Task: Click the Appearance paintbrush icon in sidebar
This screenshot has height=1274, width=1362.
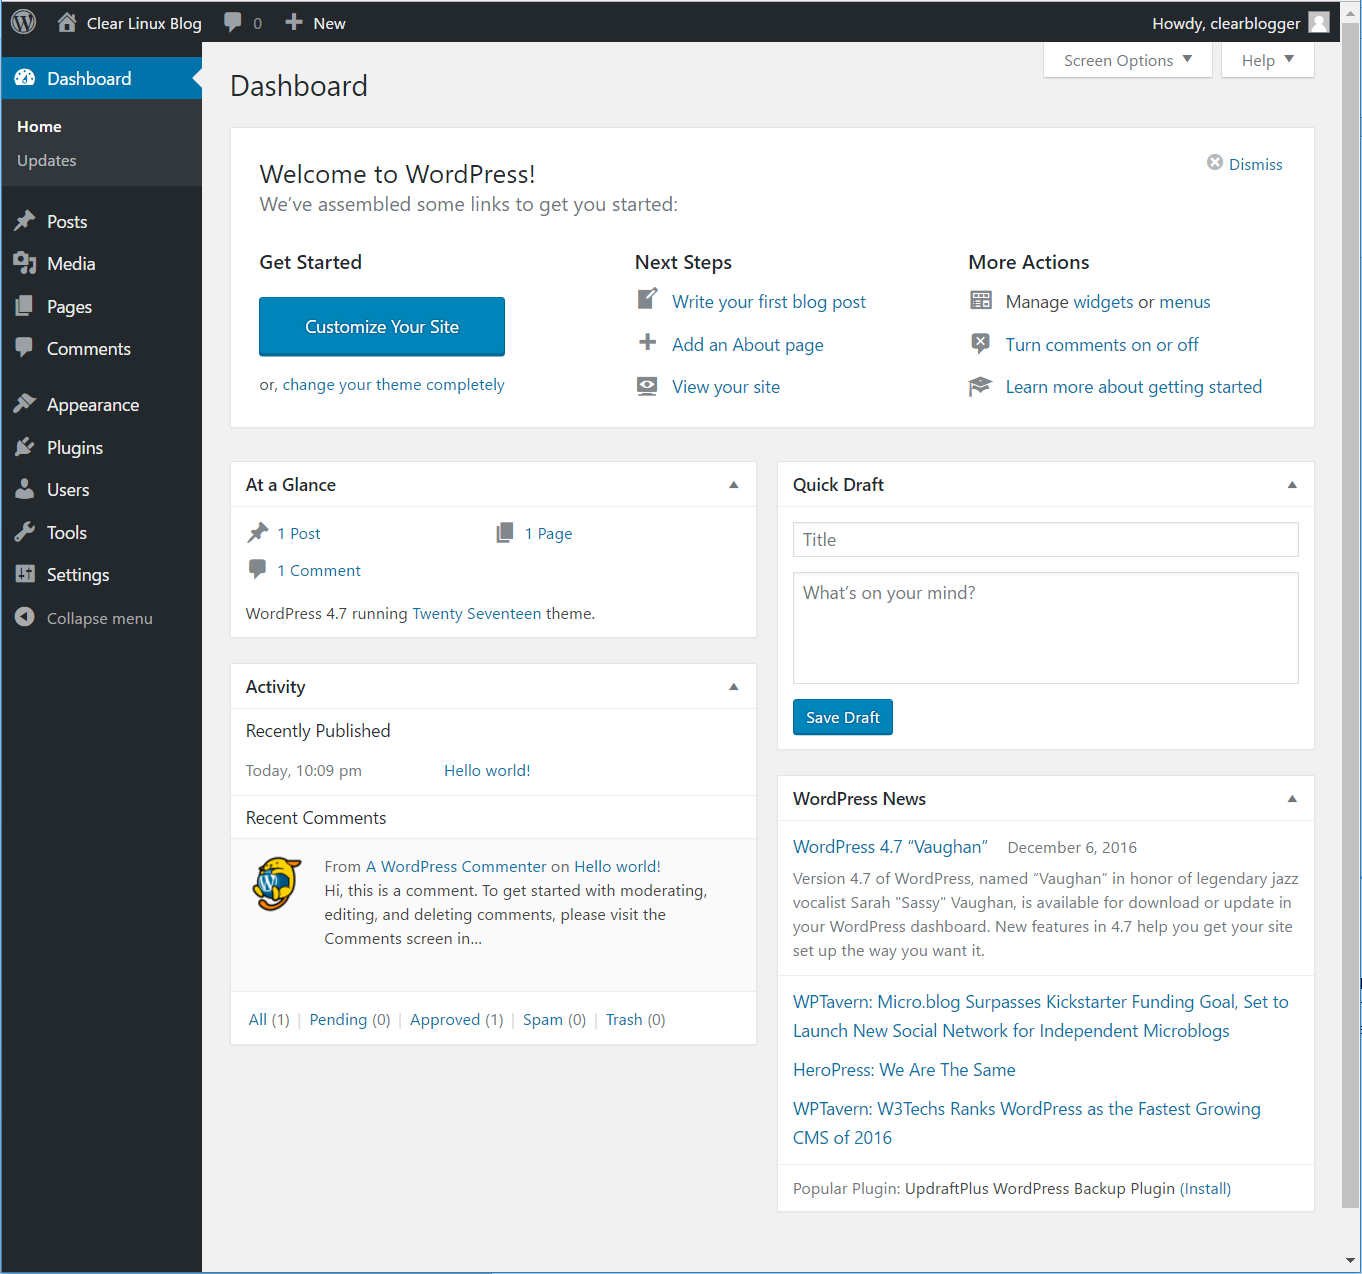Action: pos(25,404)
